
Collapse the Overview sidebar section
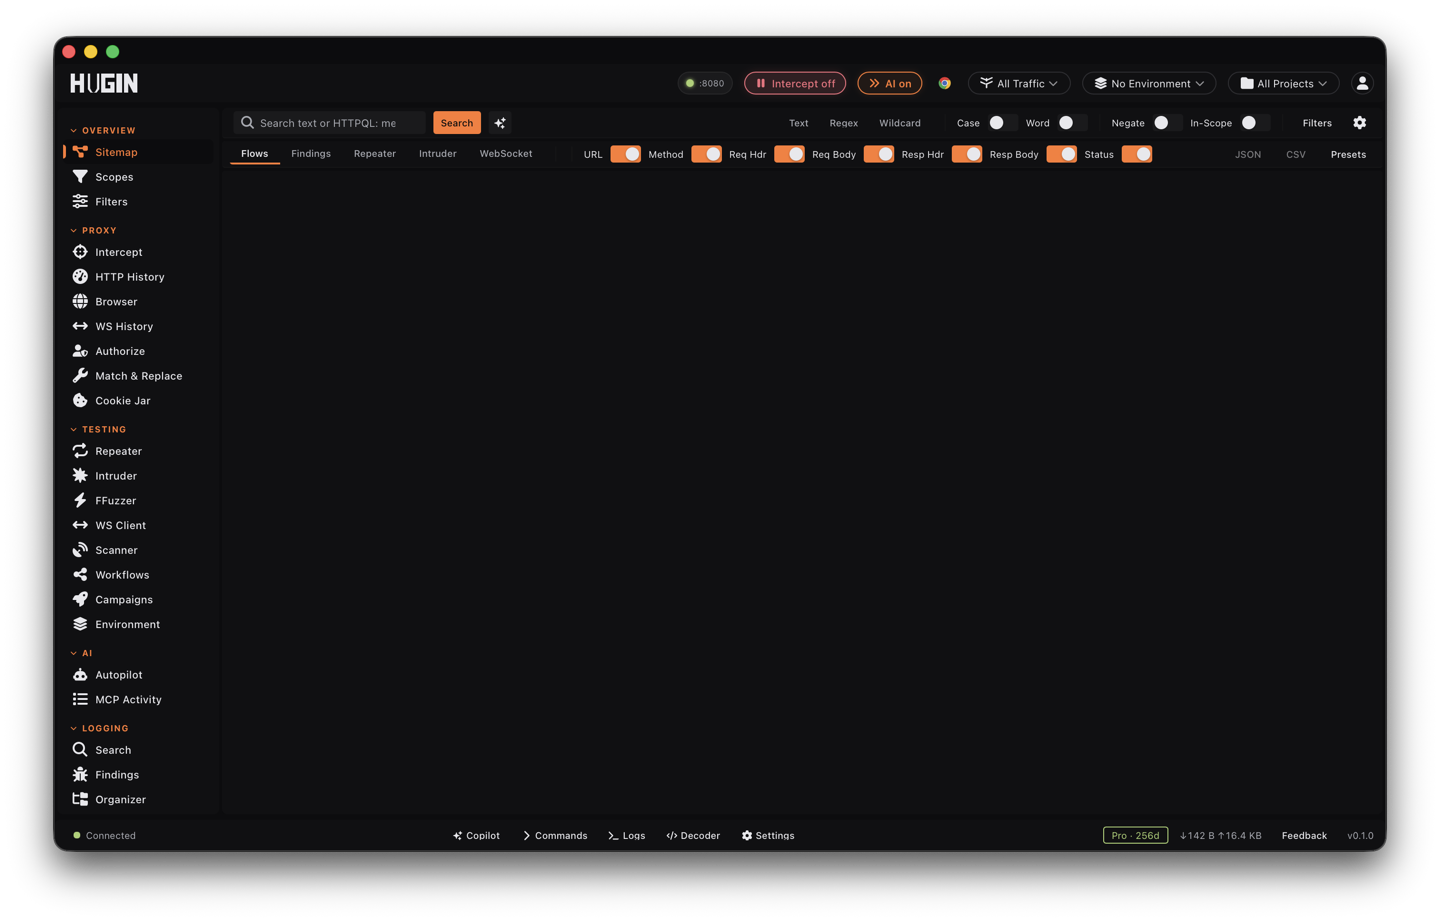(103, 130)
